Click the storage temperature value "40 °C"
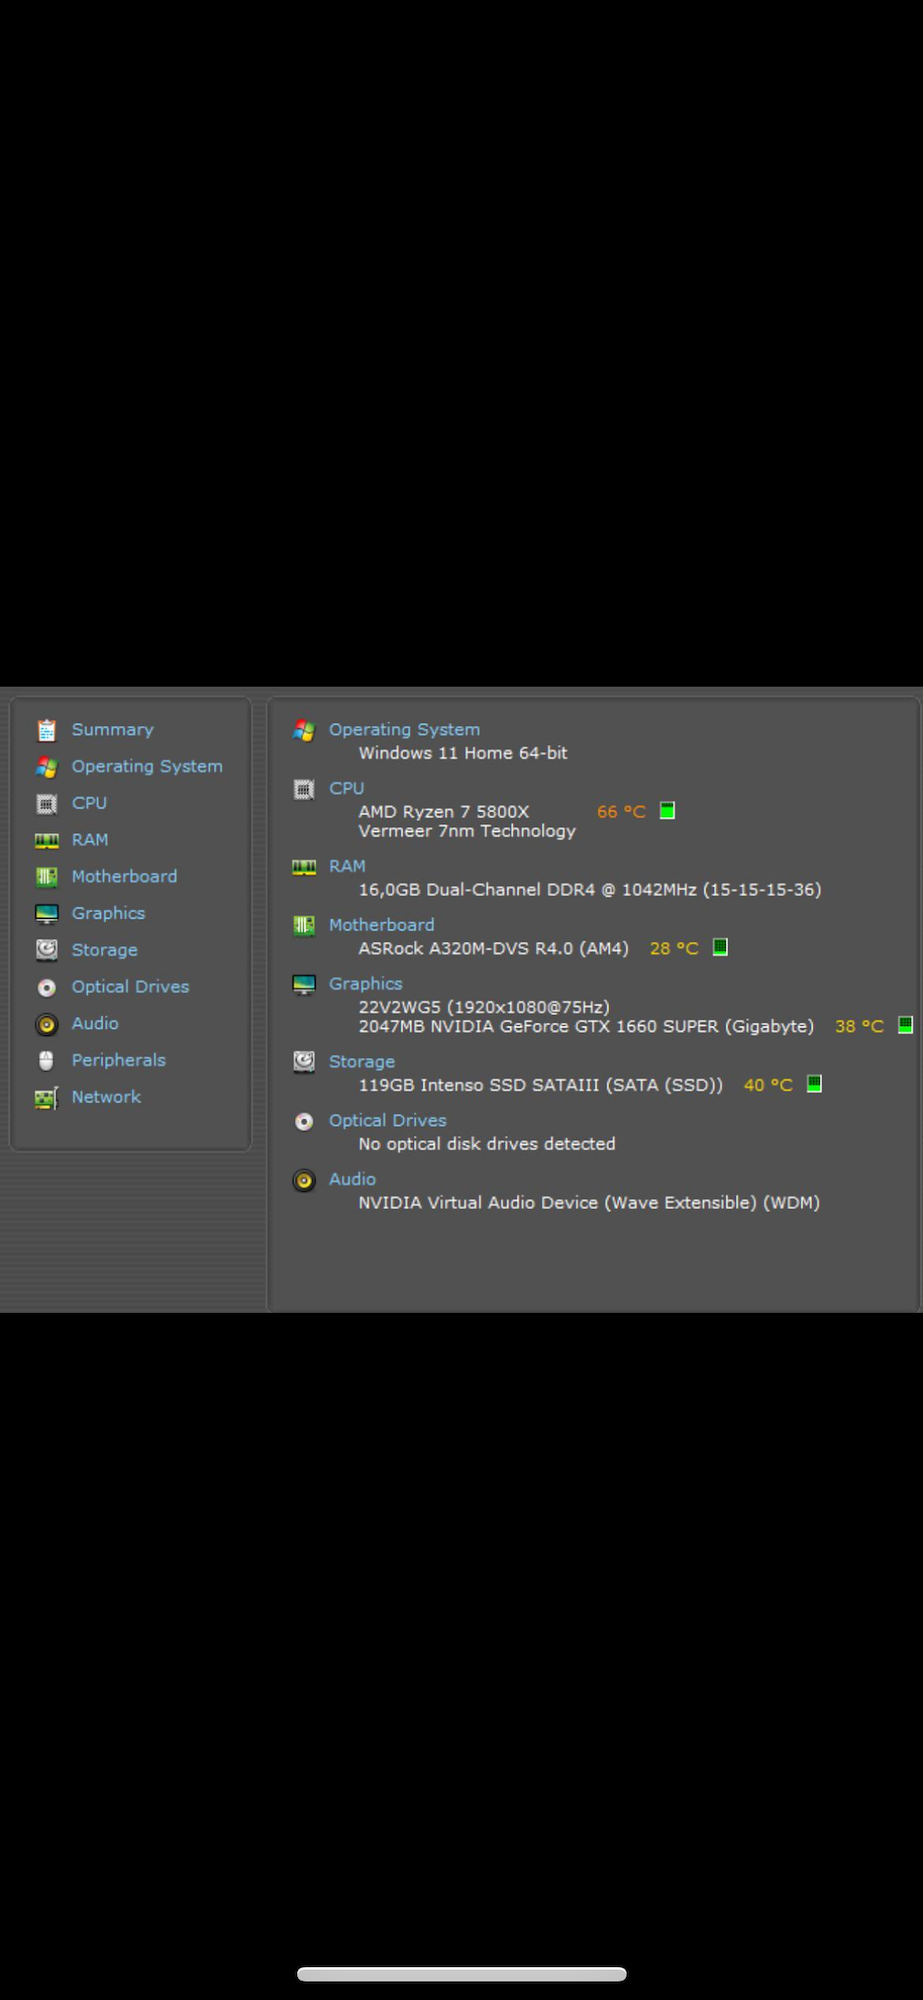Image resolution: width=923 pixels, height=2000 pixels. click(x=768, y=1085)
